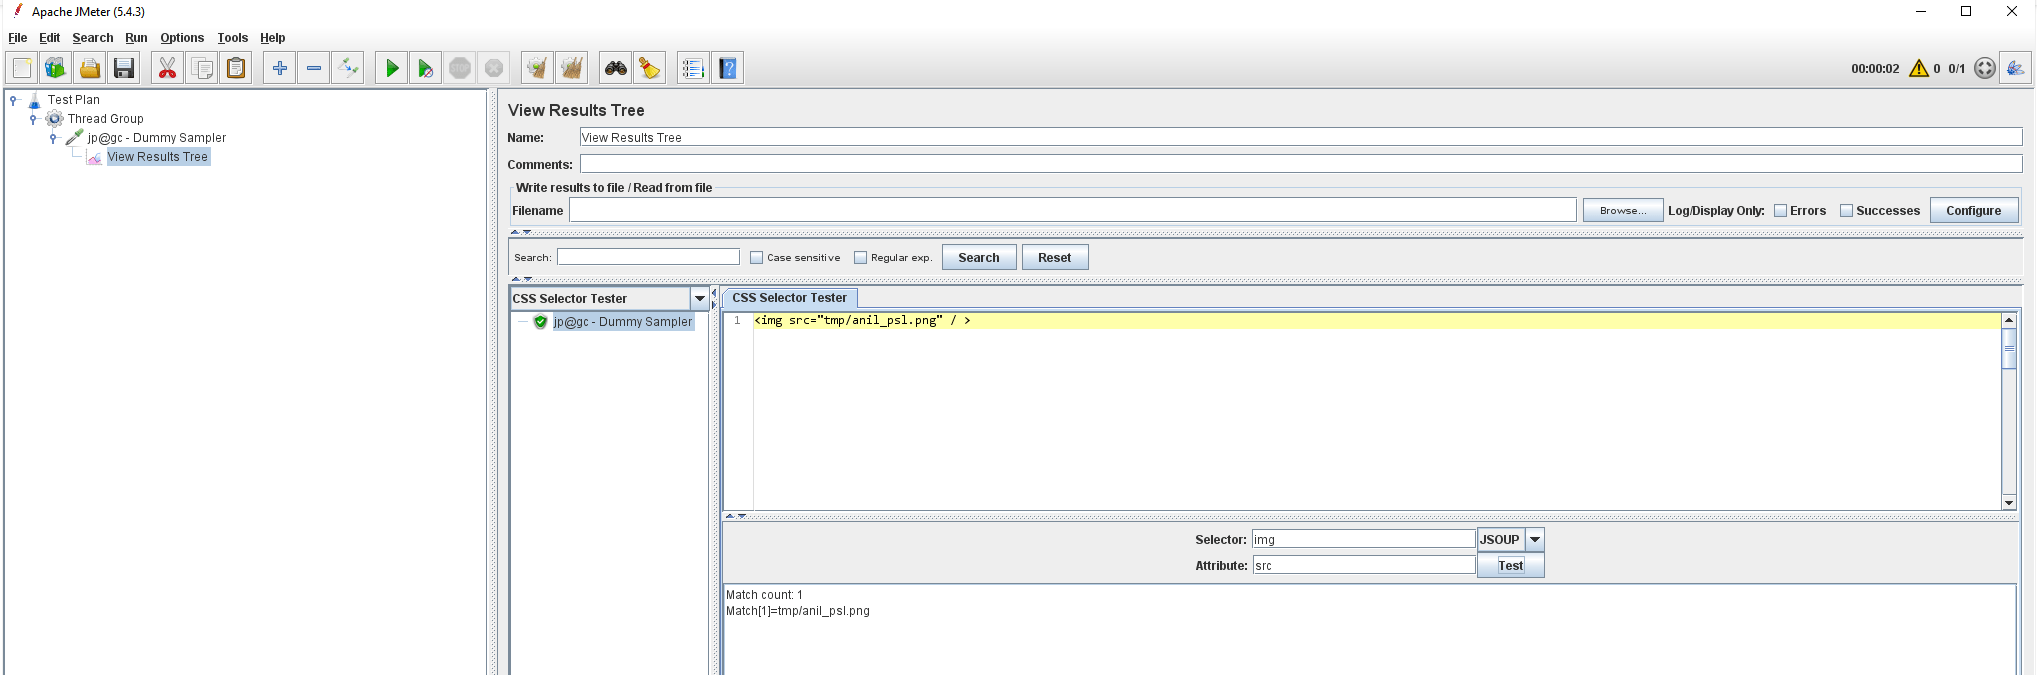The image size is (2037, 675).
Task: Open the JSOUP implementation dropdown
Action: point(1535,539)
